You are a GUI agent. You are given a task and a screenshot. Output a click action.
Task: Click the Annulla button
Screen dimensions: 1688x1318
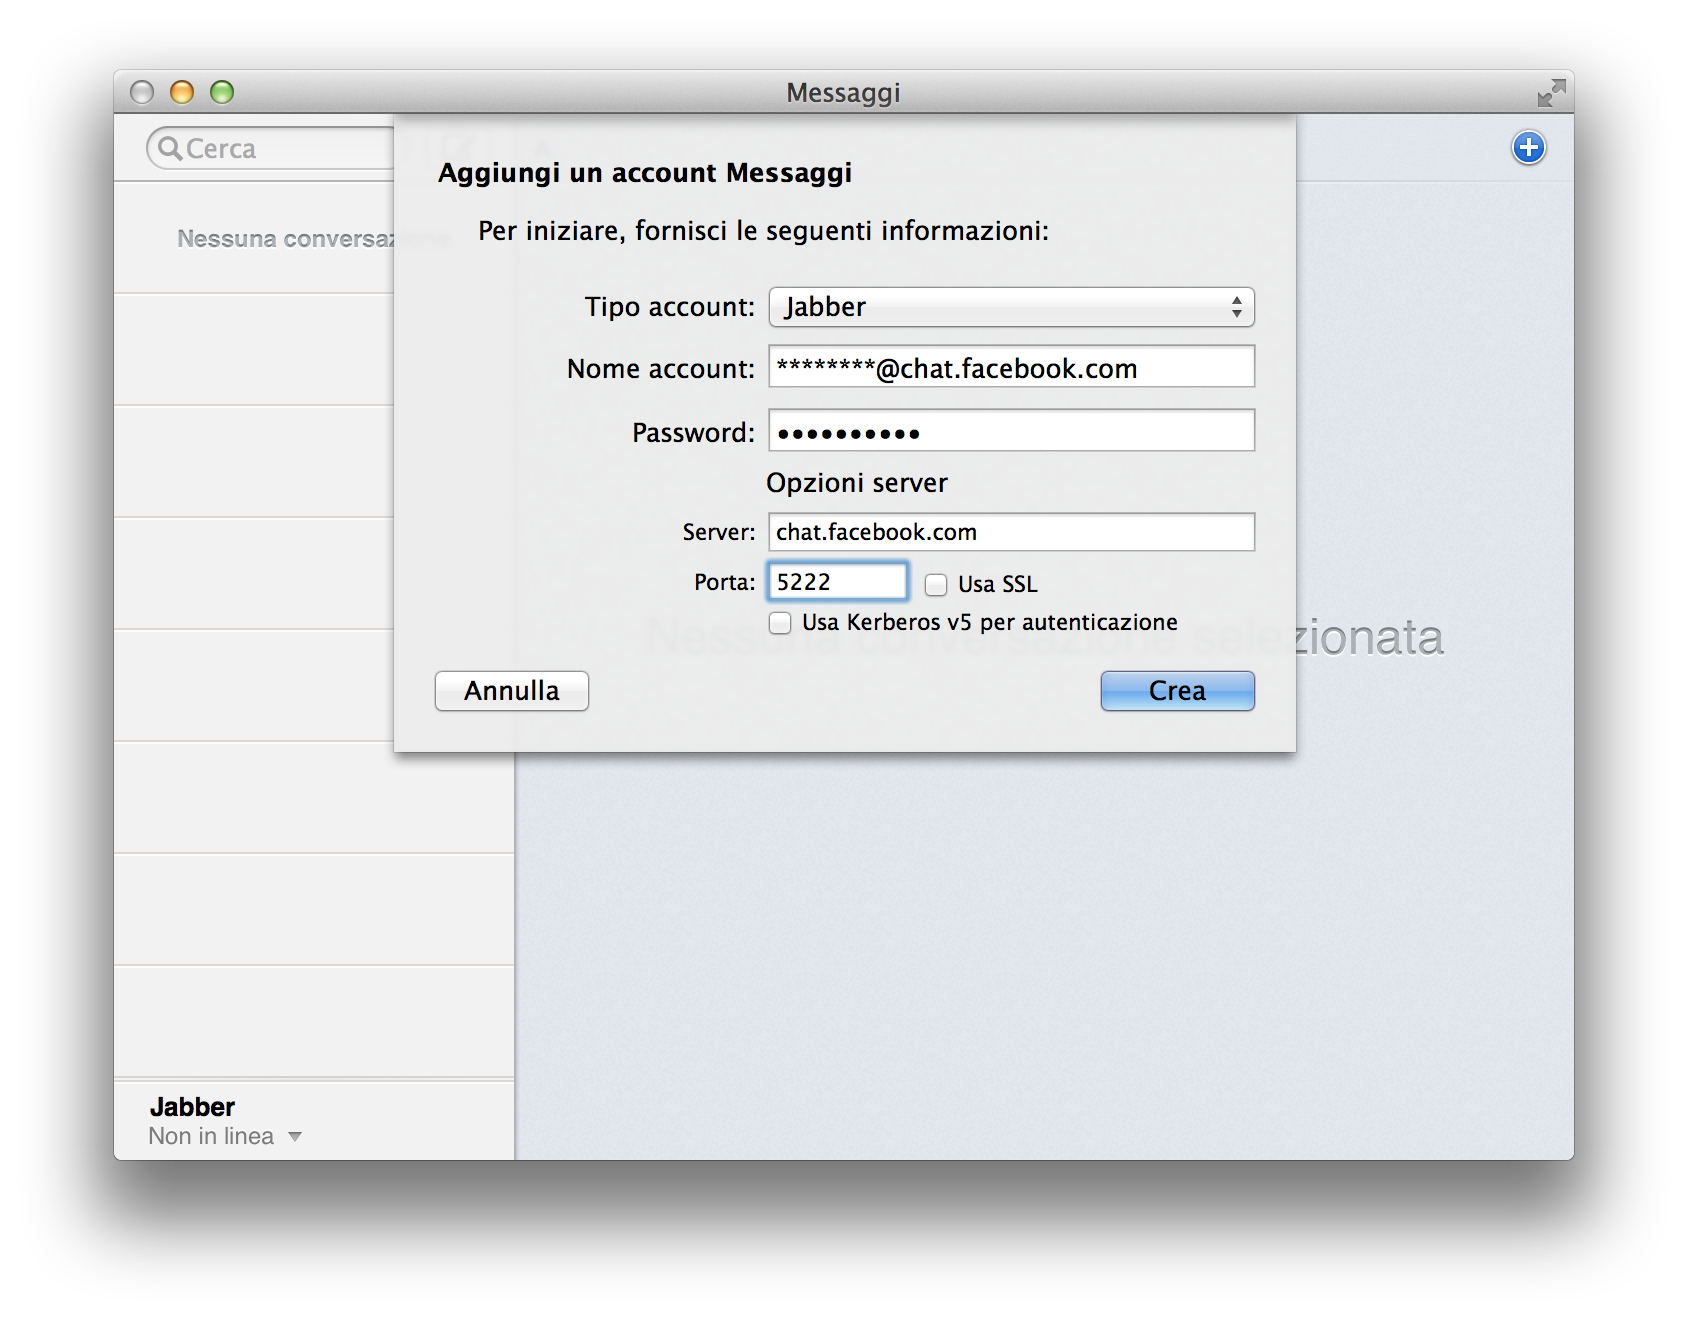point(512,691)
